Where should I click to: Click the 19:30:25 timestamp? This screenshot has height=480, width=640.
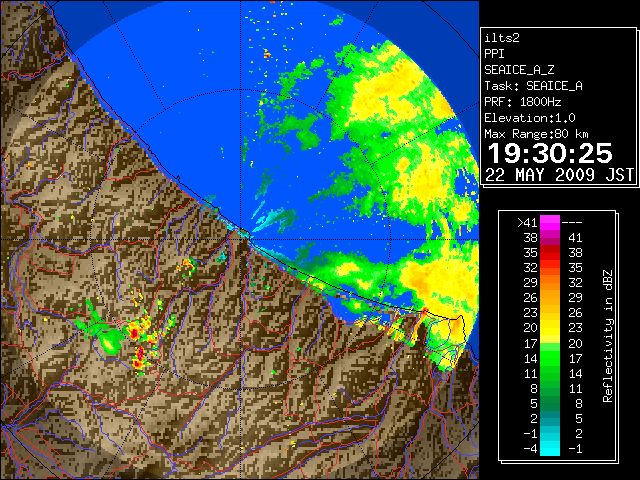[x=550, y=153]
